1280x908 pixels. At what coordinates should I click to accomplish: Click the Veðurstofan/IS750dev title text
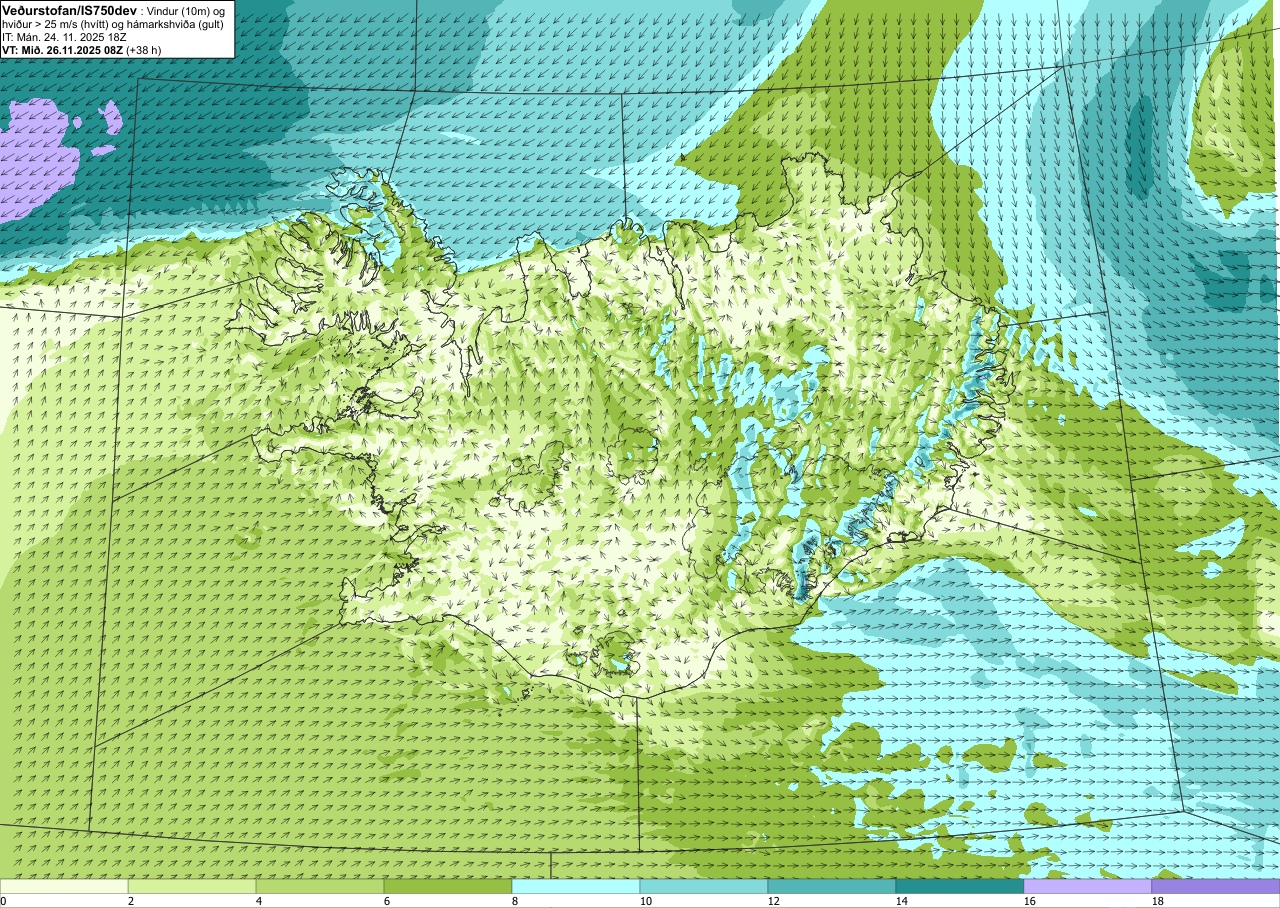(x=69, y=9)
